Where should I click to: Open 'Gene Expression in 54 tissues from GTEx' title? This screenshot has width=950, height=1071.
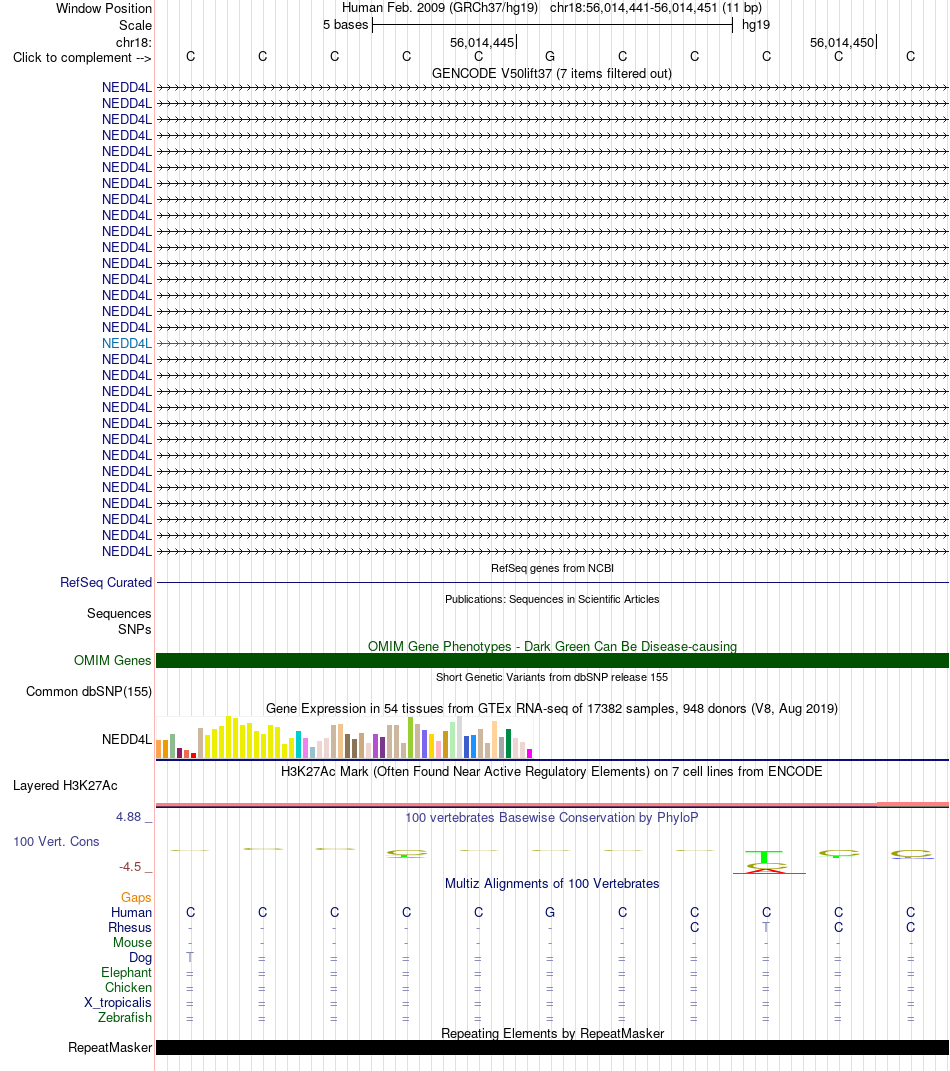point(552,708)
